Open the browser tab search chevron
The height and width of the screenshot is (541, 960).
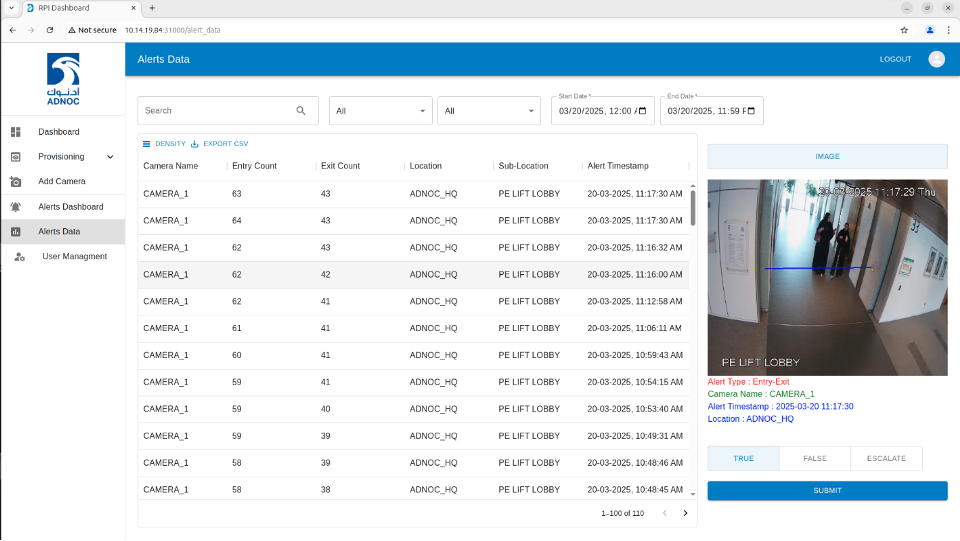(x=11, y=8)
